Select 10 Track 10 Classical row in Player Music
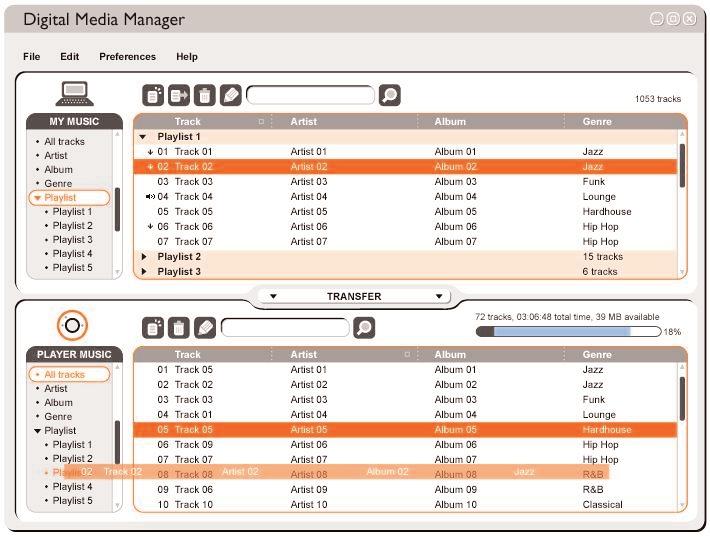The image size is (710, 537). tap(405, 504)
